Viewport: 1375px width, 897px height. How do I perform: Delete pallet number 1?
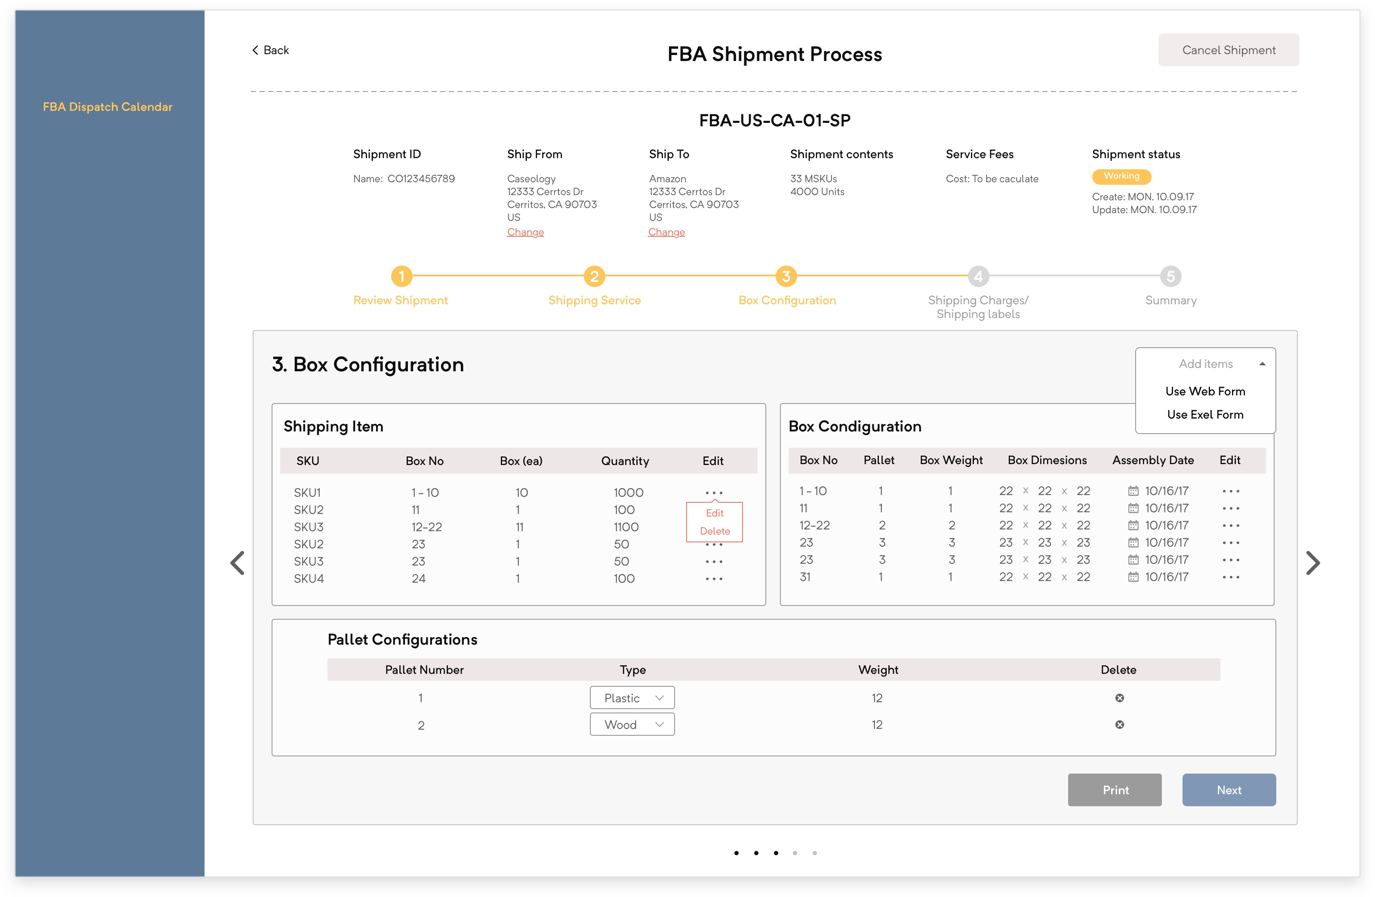pyautogui.click(x=1119, y=698)
